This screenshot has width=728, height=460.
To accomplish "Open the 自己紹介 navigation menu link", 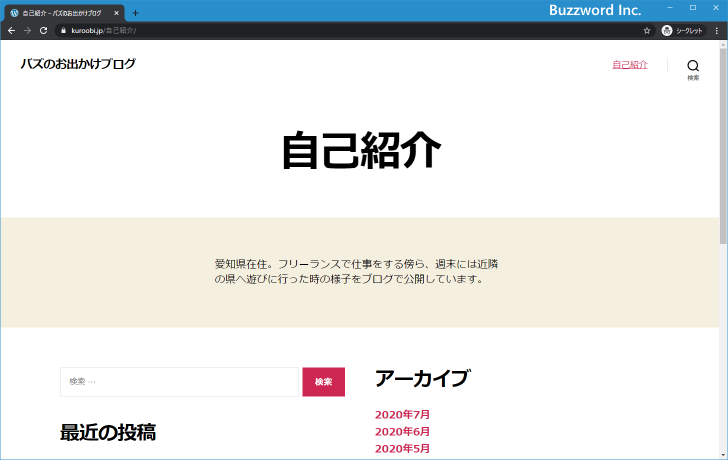I will (x=630, y=65).
